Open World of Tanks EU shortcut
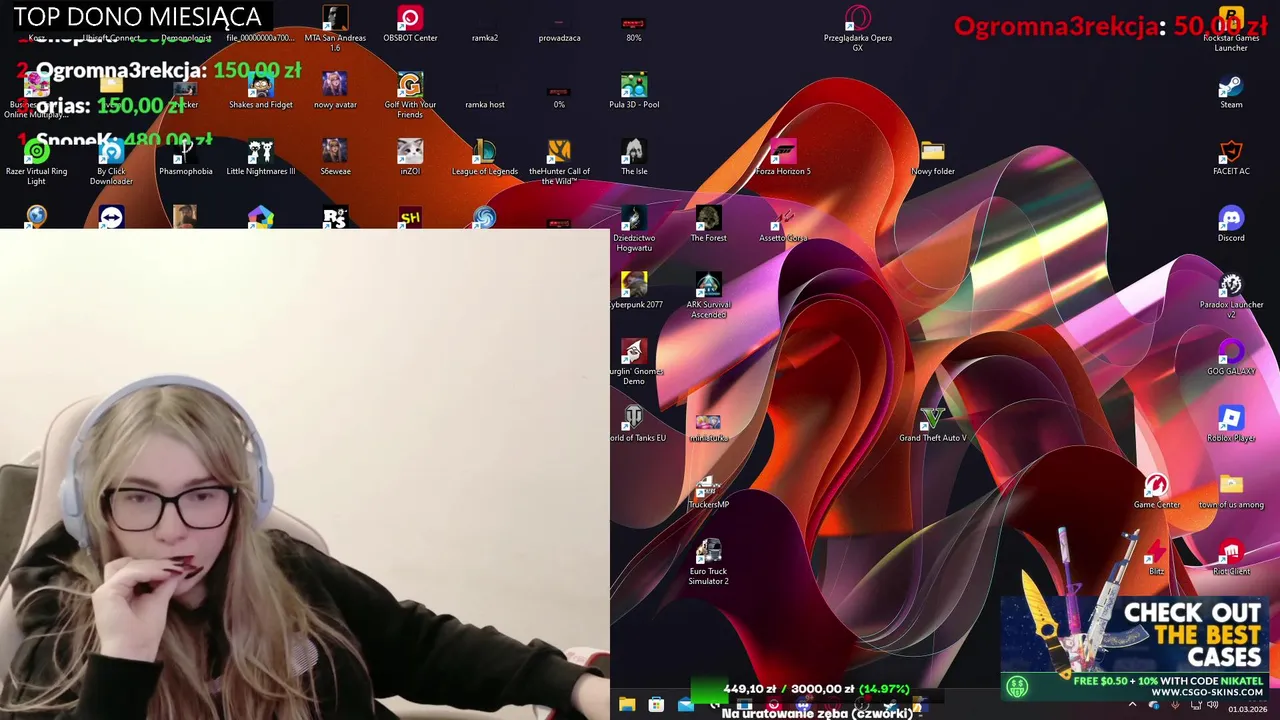Viewport: 1280px width, 720px height. (x=638, y=424)
